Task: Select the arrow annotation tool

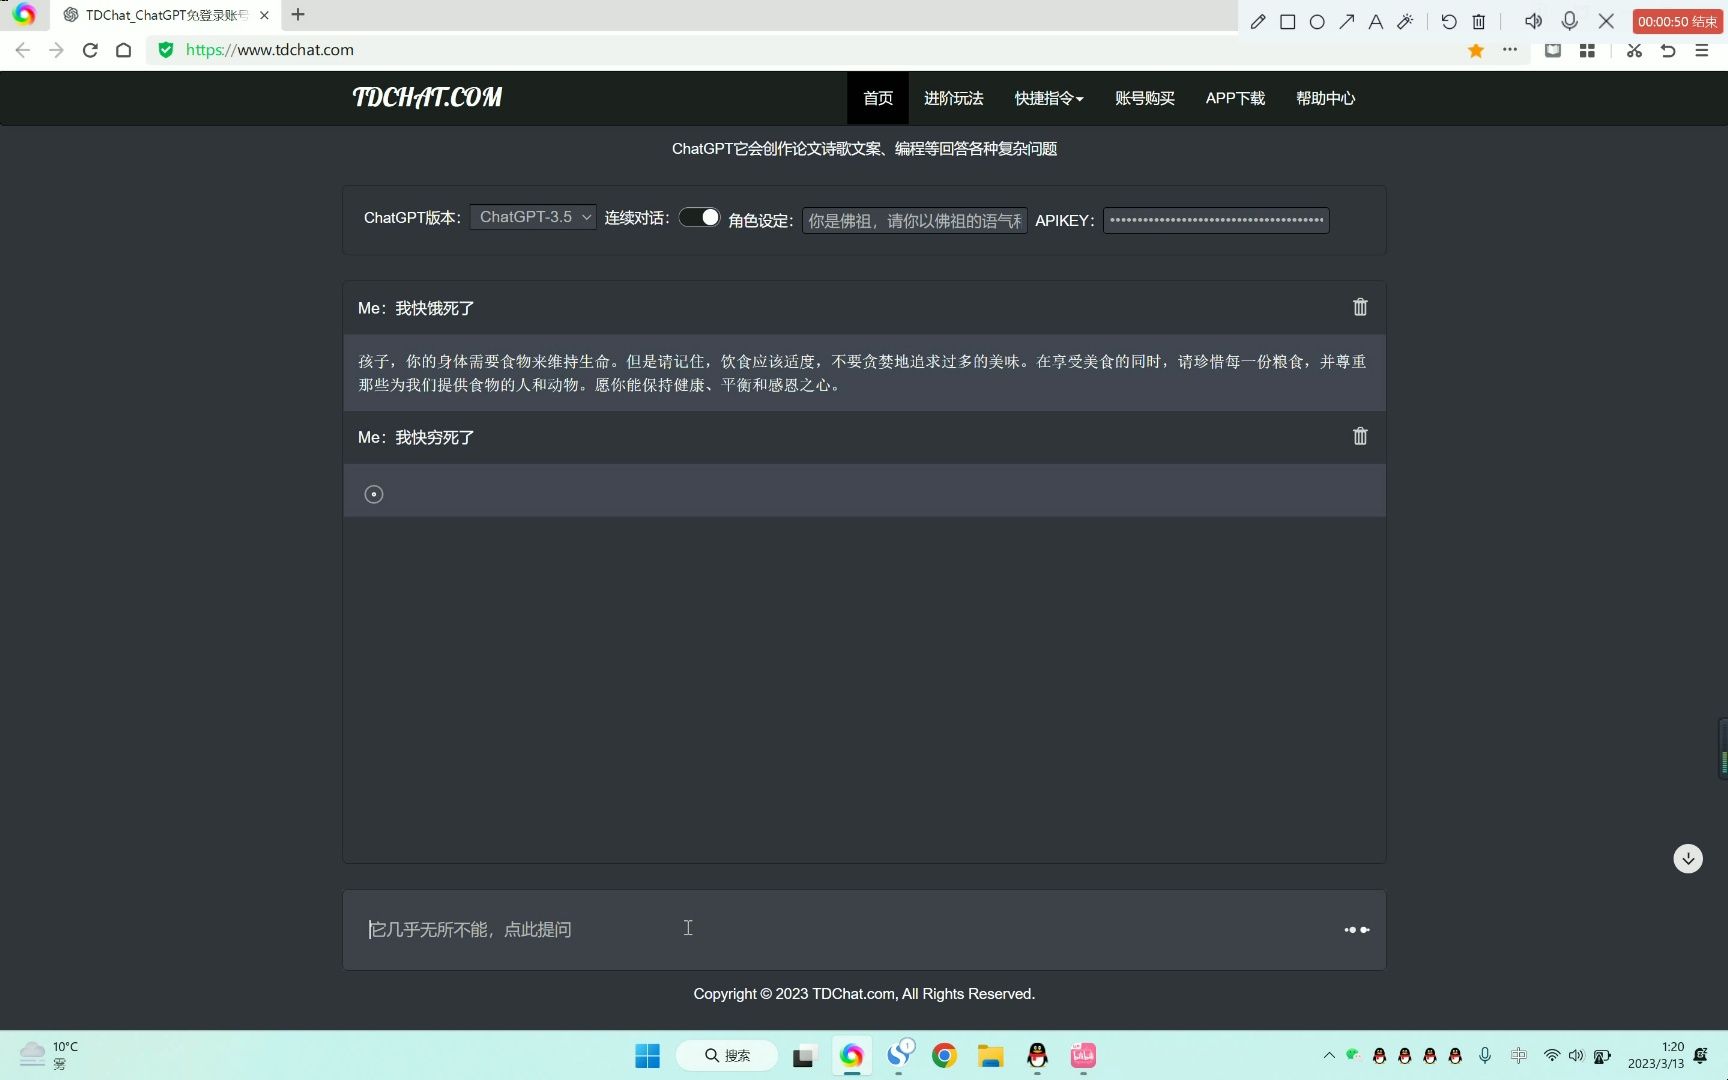Action: coord(1347,21)
